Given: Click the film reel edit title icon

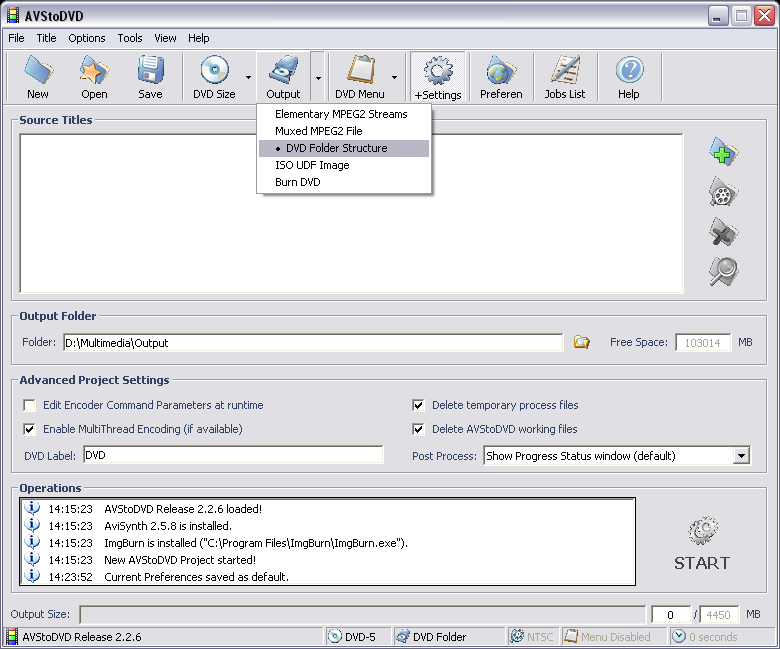Looking at the screenshot, I should 723,192.
